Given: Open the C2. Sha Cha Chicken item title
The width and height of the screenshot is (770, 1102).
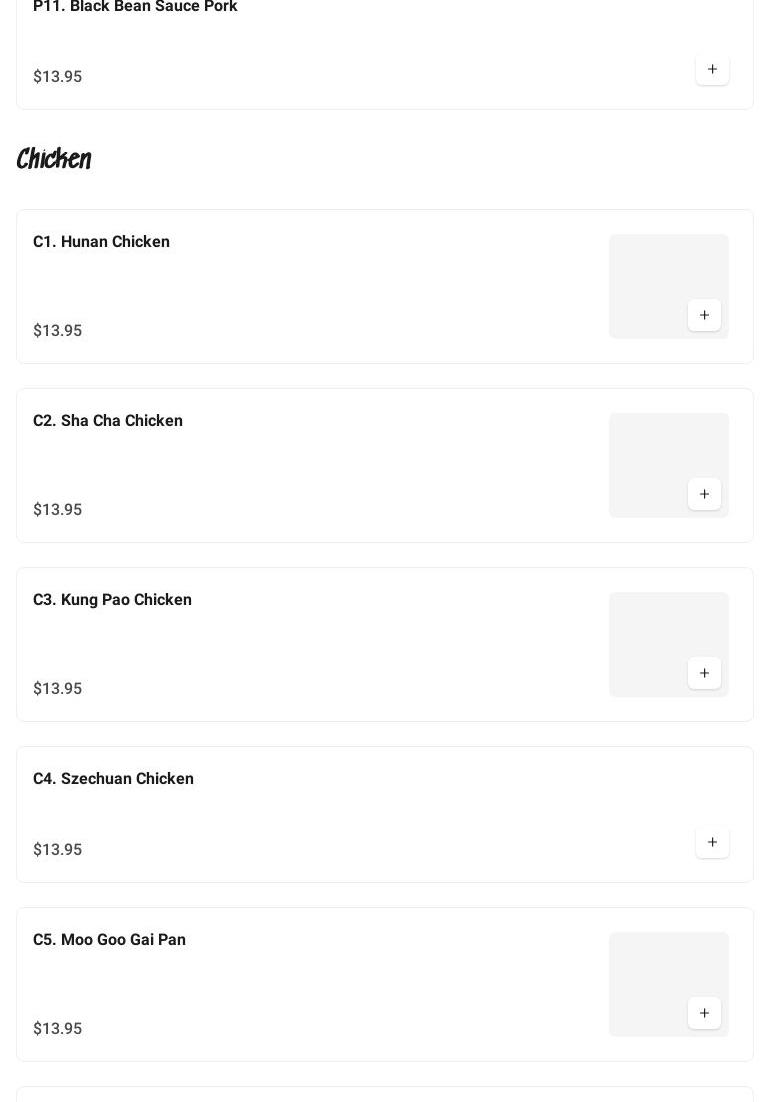Looking at the screenshot, I should [107, 421].
